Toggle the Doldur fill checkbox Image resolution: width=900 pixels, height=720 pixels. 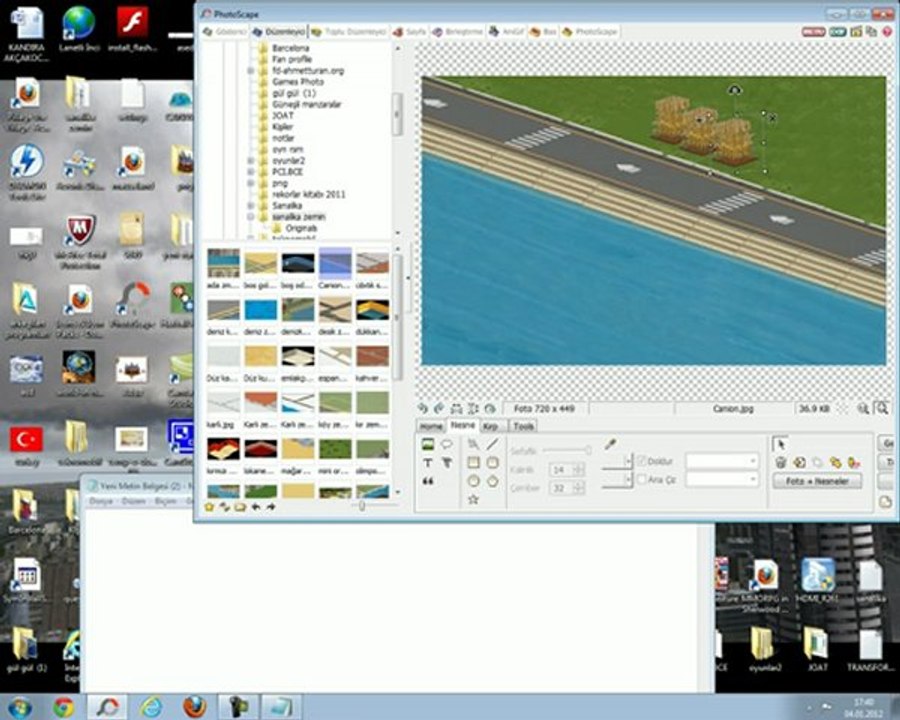[642, 461]
